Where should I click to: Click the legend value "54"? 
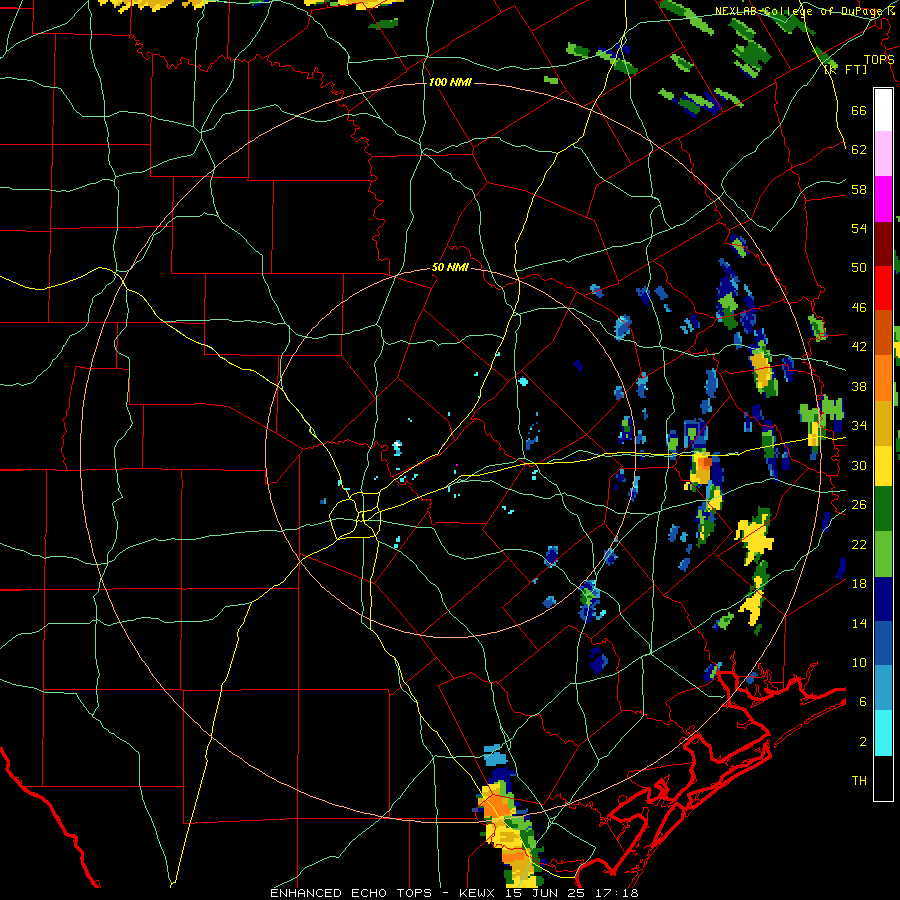pos(859,228)
